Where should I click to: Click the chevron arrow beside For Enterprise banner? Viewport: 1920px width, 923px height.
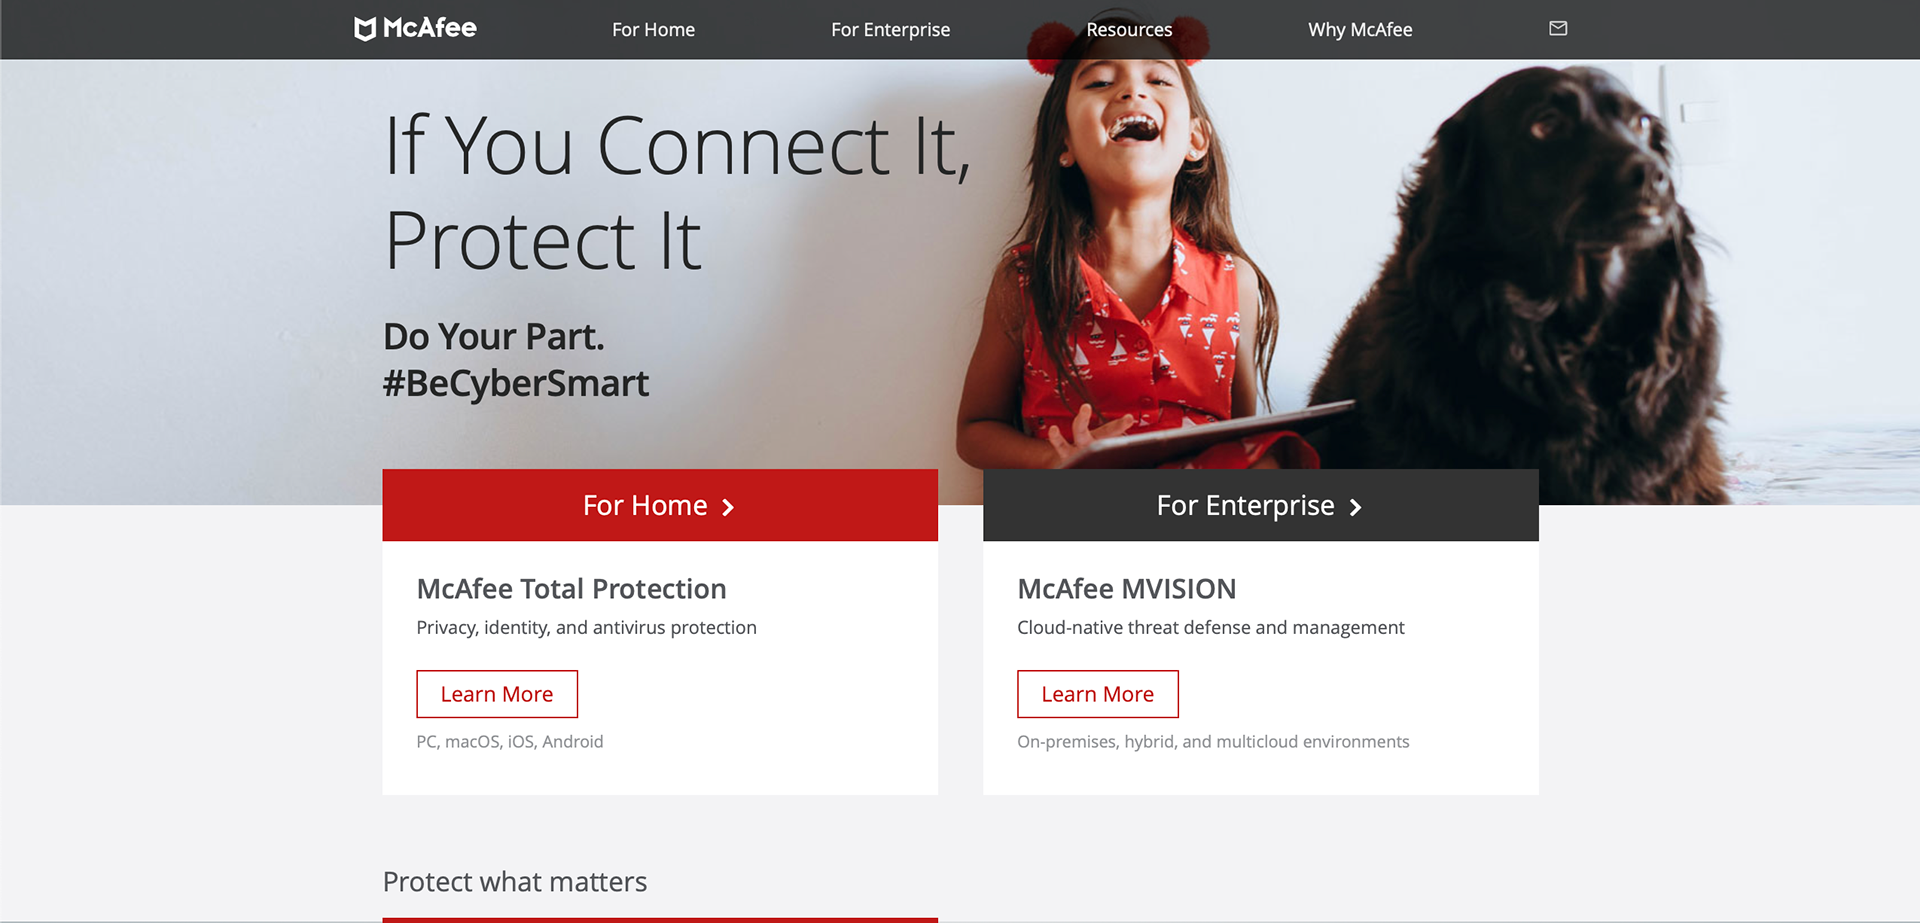pos(1355,507)
